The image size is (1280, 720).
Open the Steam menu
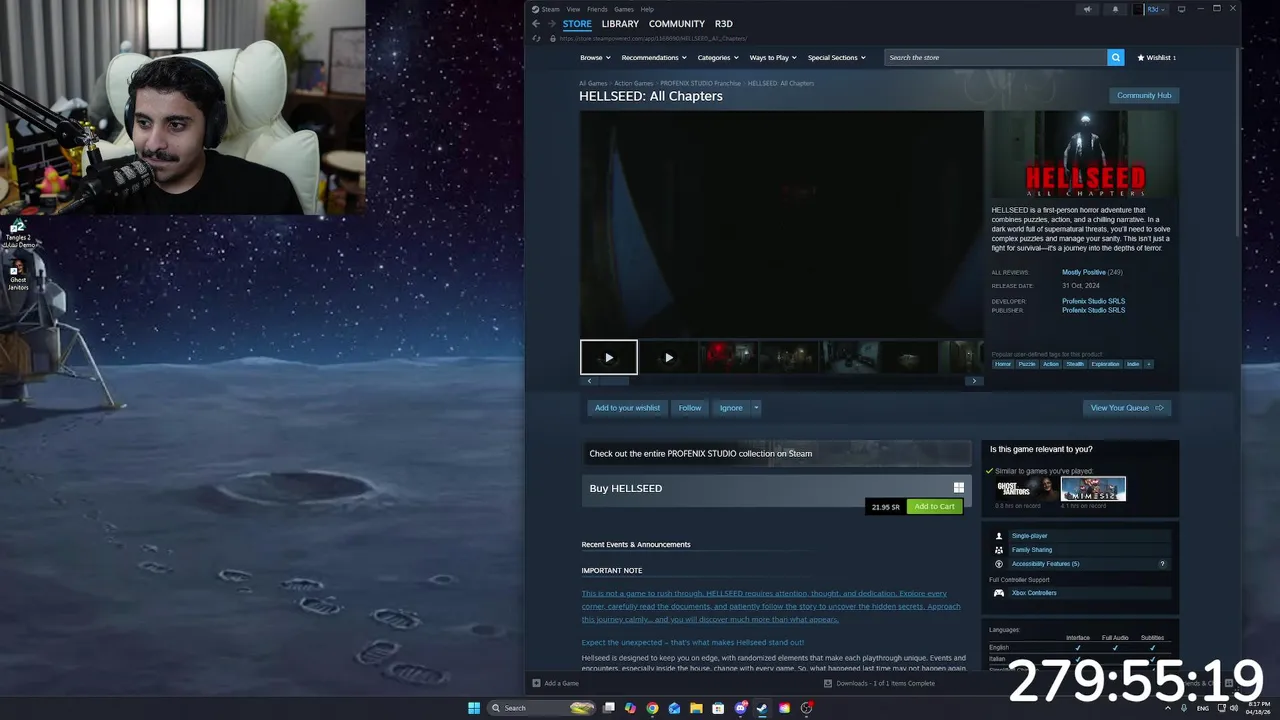551,9
